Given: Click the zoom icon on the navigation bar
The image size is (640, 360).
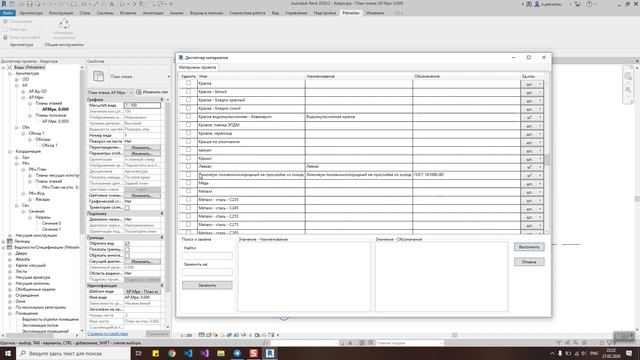Looking at the screenshot, I should (x=628, y=90).
